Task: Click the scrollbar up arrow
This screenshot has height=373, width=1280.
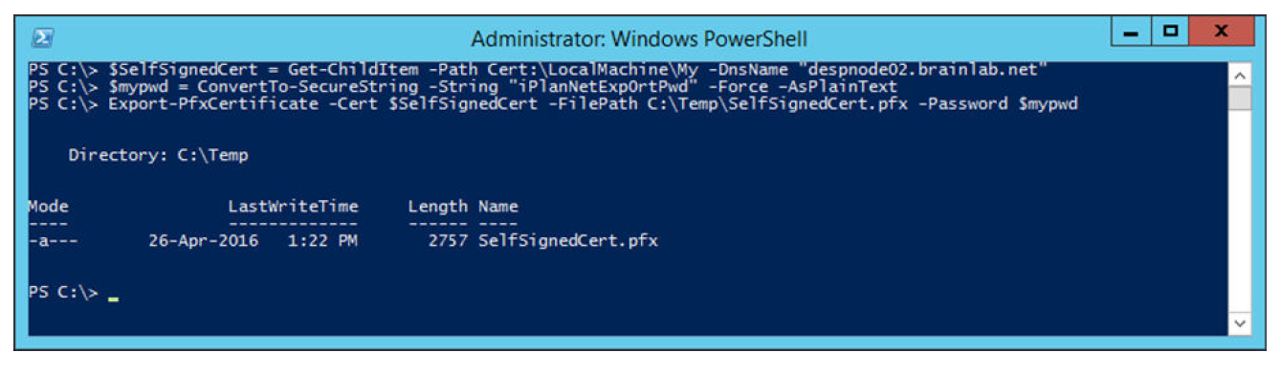Action: tap(1240, 75)
